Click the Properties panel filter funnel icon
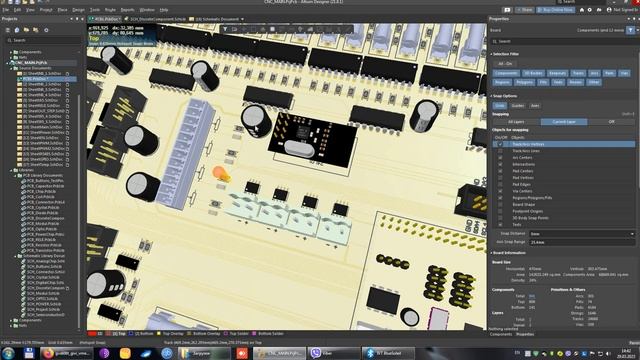640x360 pixels. pyautogui.click(x=631, y=30)
